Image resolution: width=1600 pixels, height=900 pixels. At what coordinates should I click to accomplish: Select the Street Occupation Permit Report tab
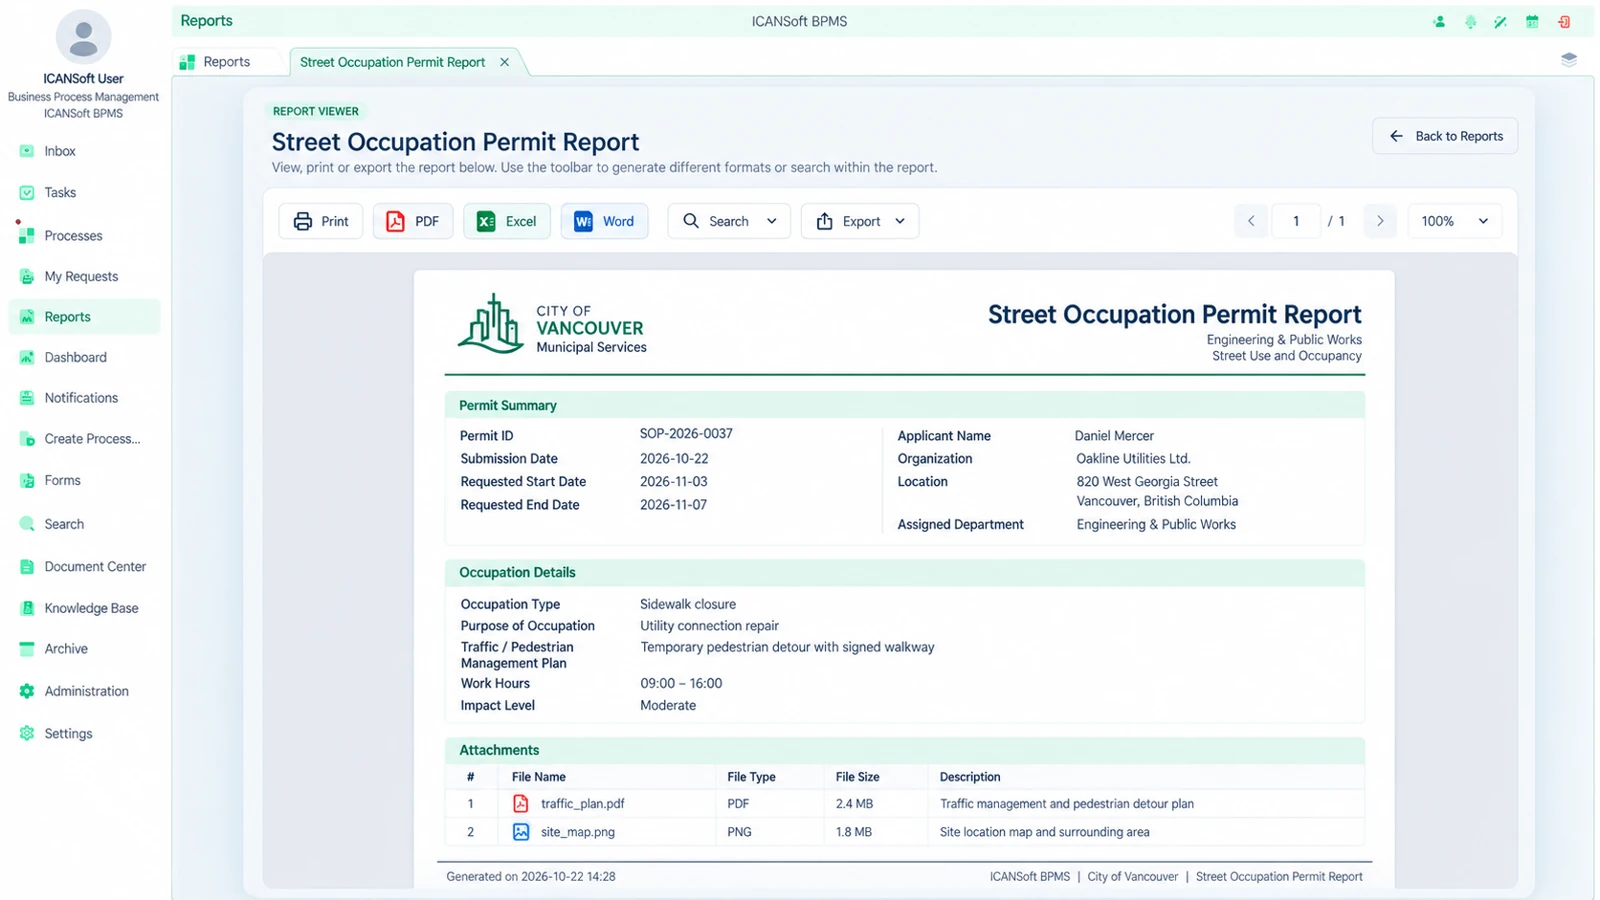coord(392,62)
